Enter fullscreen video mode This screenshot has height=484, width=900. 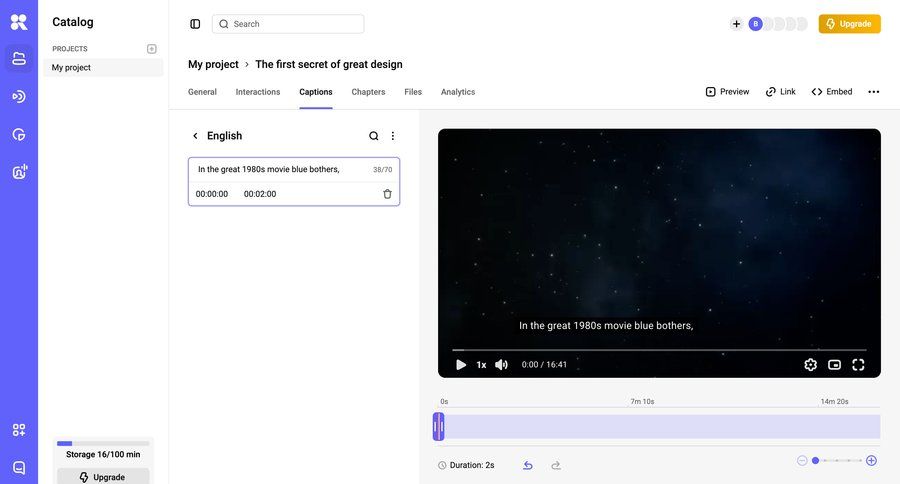click(858, 365)
